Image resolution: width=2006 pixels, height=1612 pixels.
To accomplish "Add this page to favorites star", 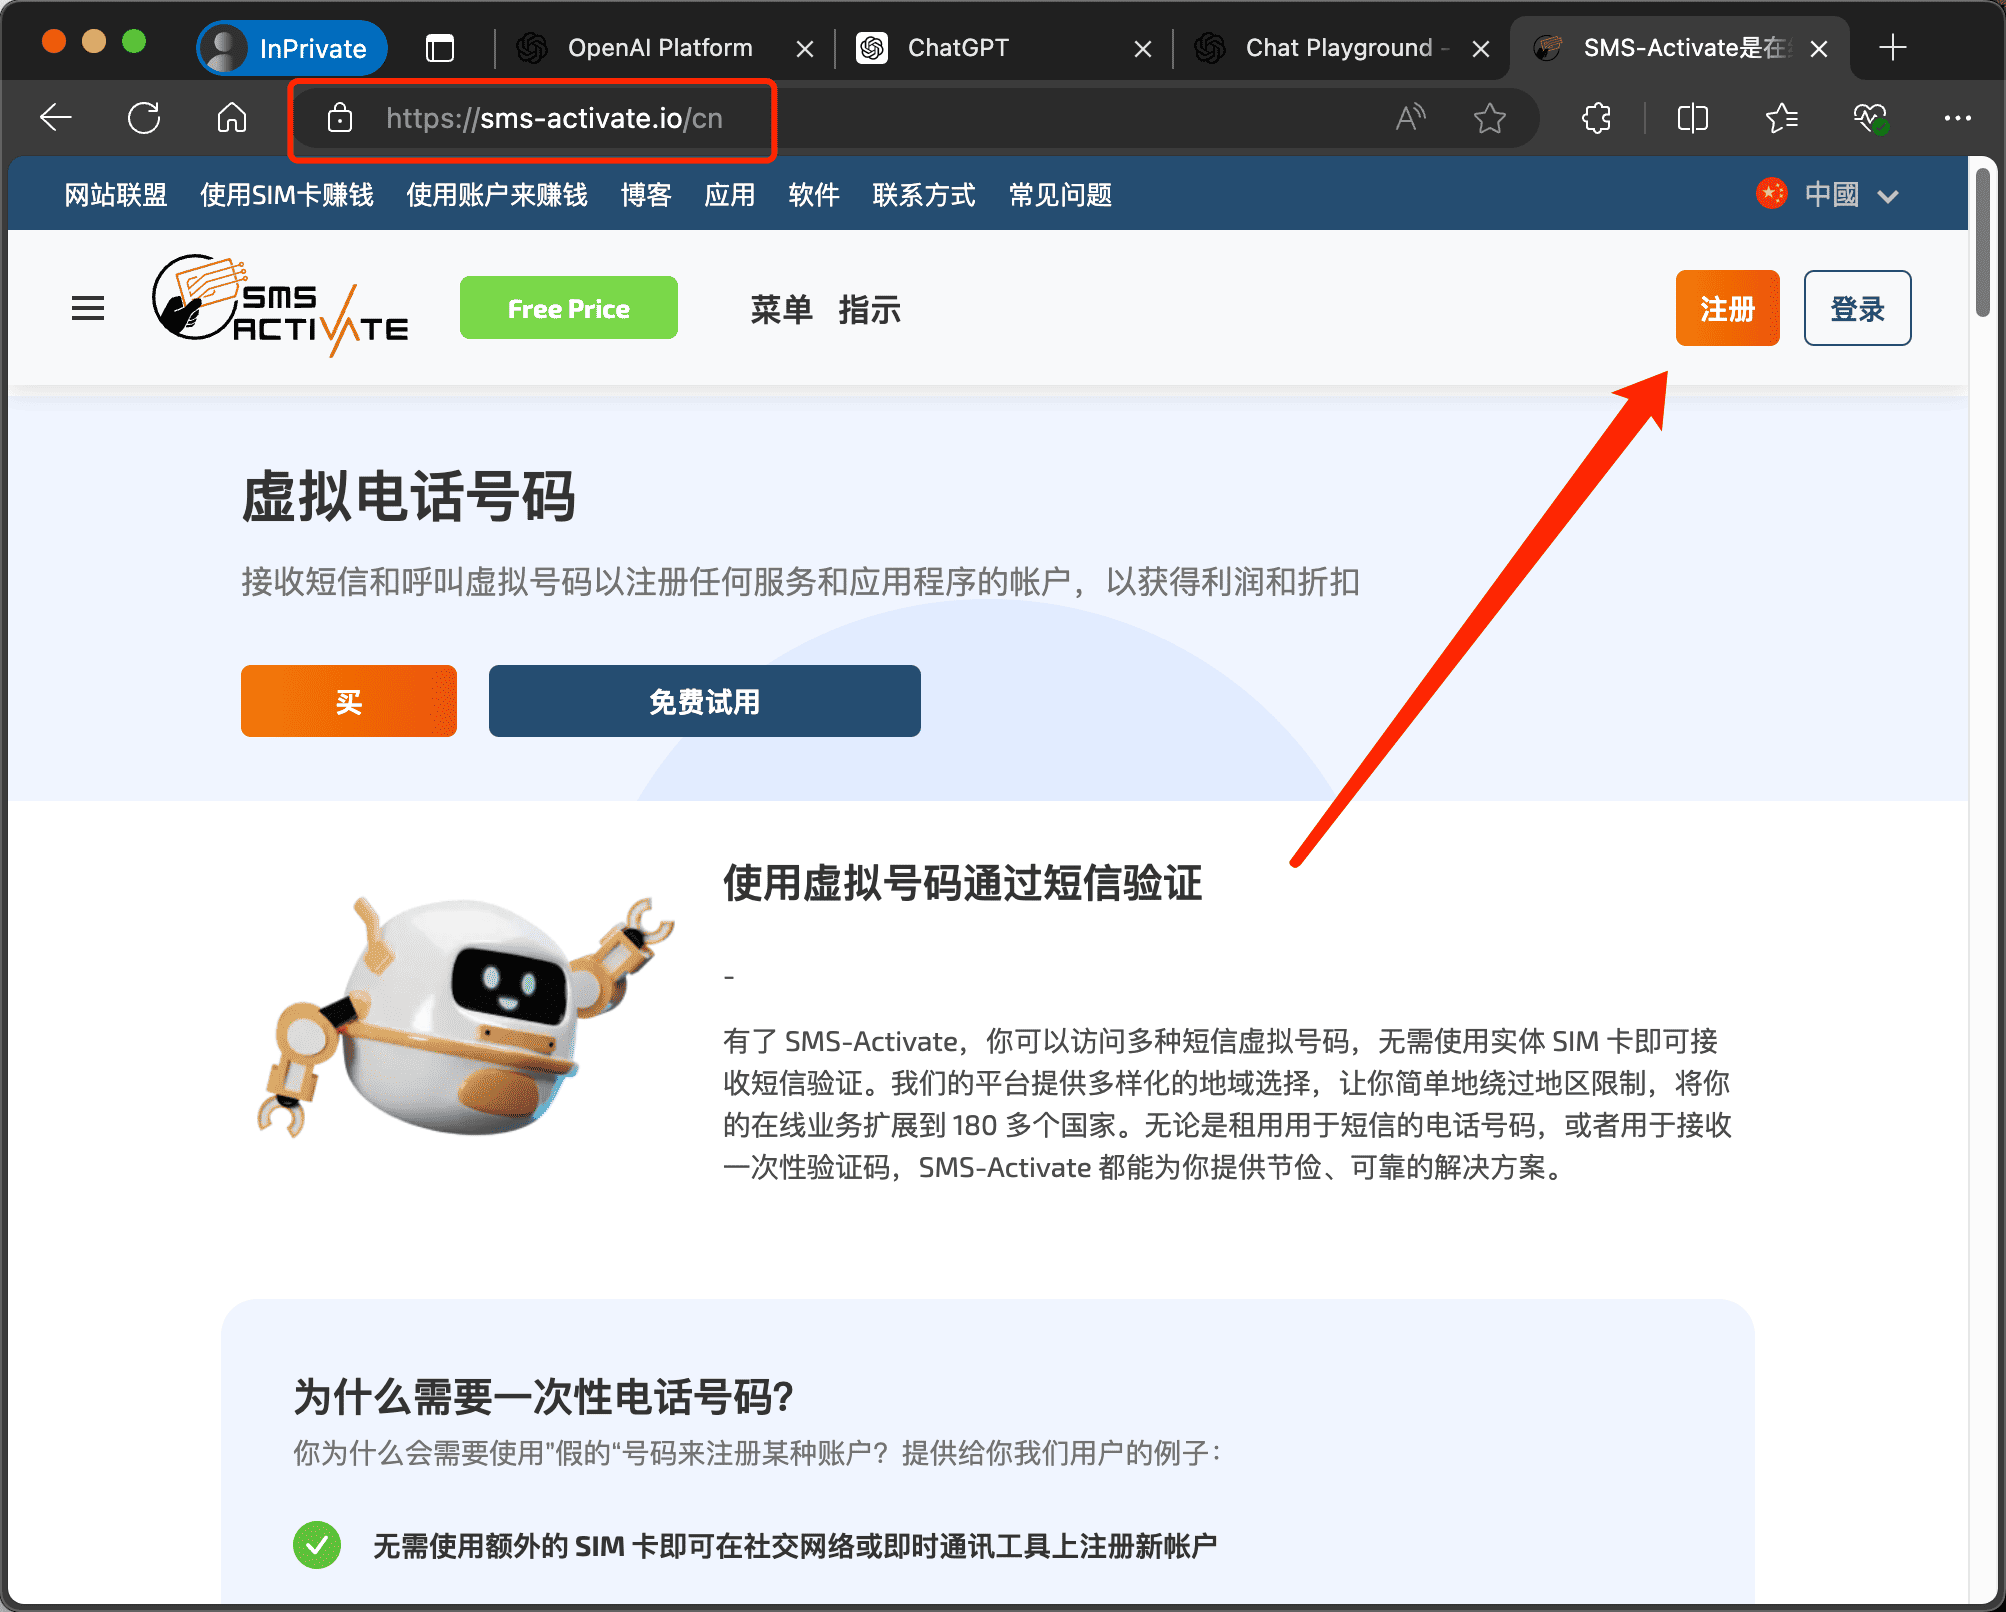I will point(1489,118).
